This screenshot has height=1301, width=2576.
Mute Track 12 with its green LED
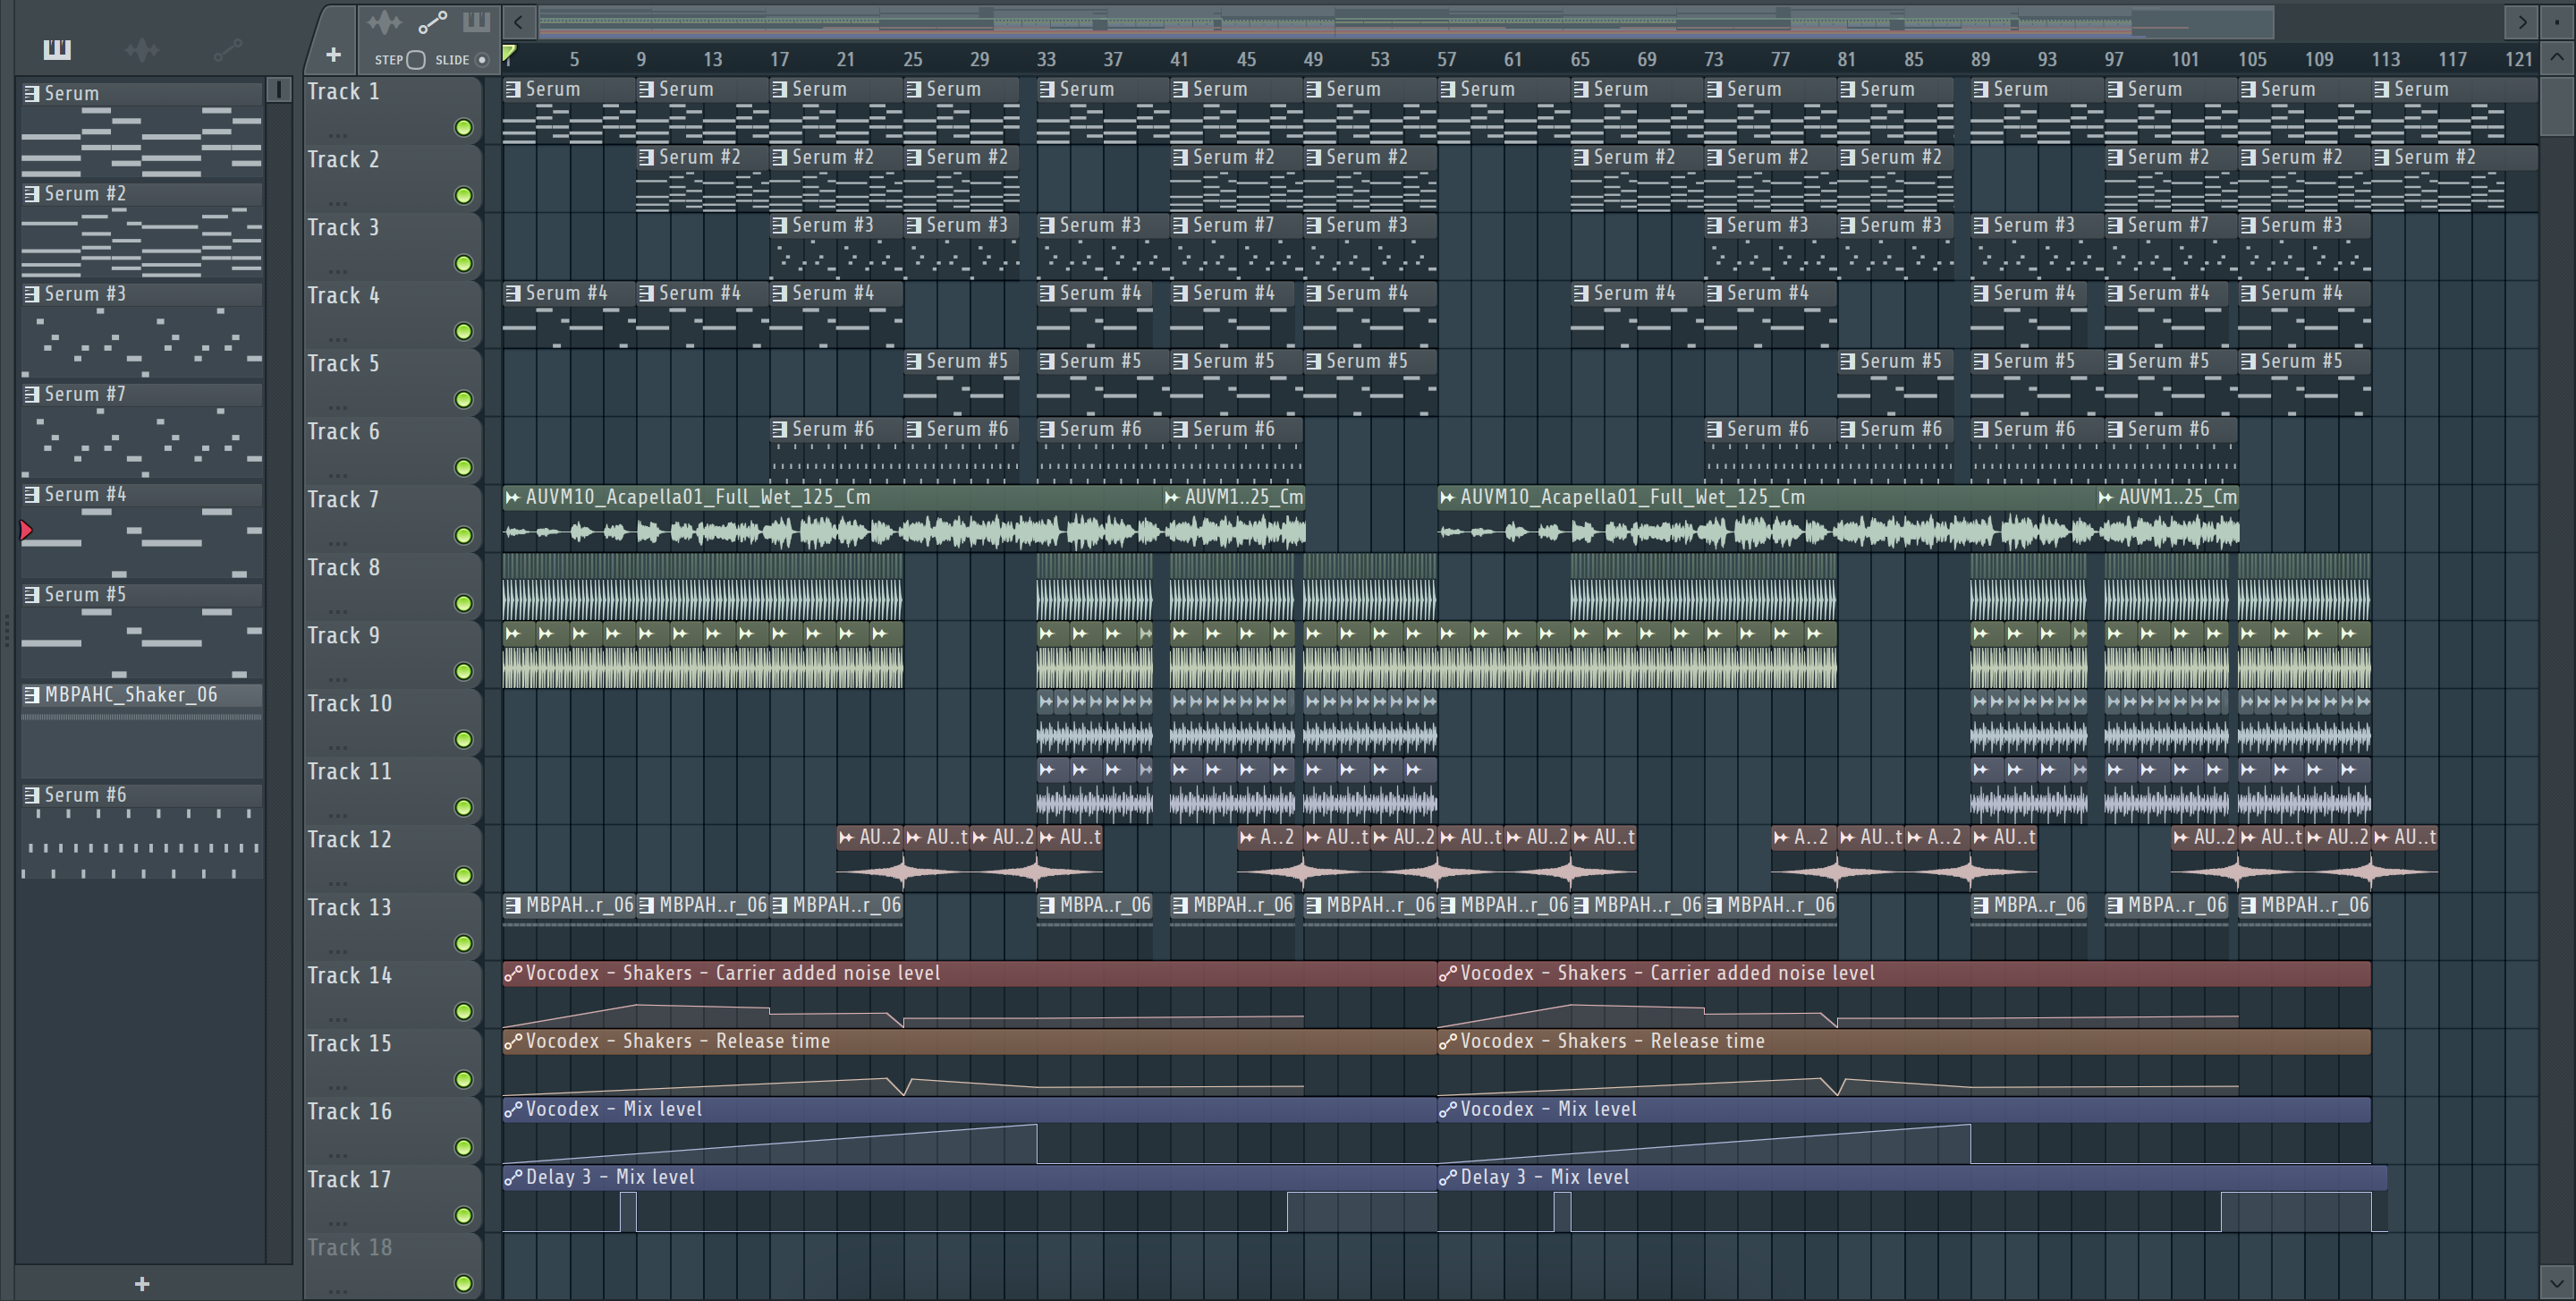click(463, 875)
